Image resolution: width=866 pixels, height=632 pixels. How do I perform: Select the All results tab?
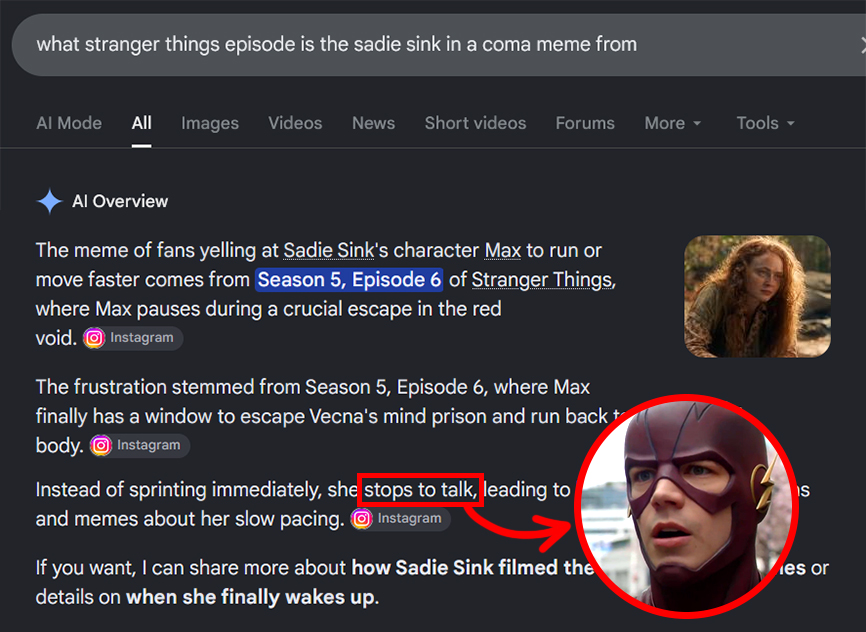click(x=141, y=123)
